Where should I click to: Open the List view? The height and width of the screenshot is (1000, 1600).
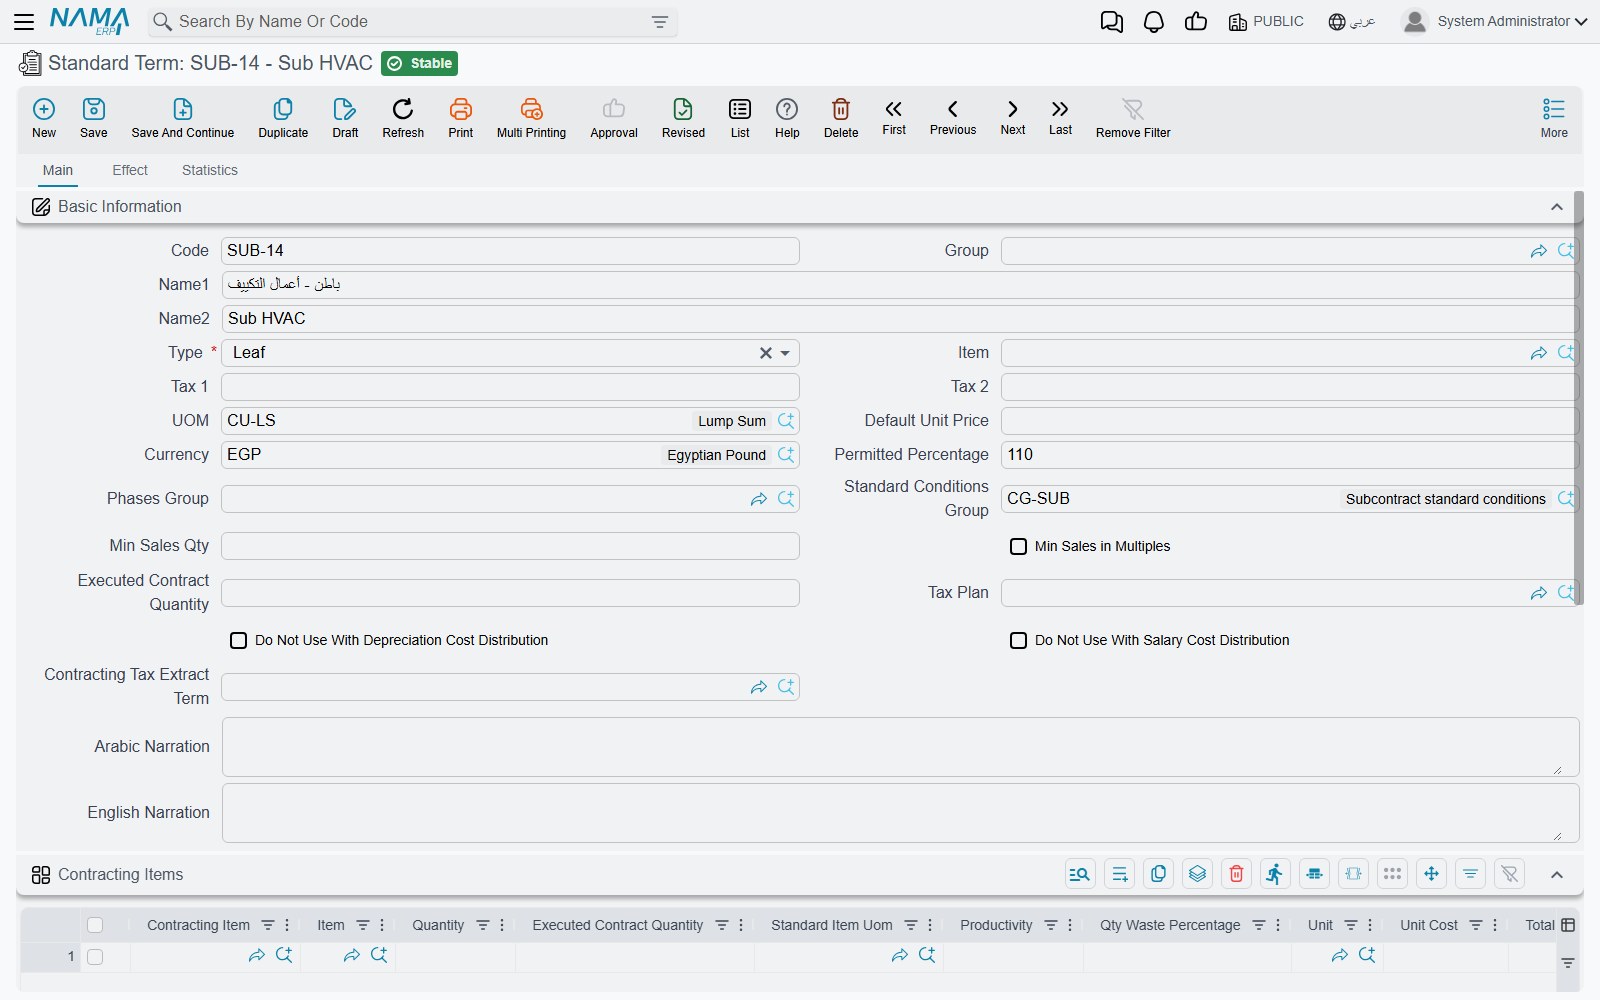click(740, 118)
